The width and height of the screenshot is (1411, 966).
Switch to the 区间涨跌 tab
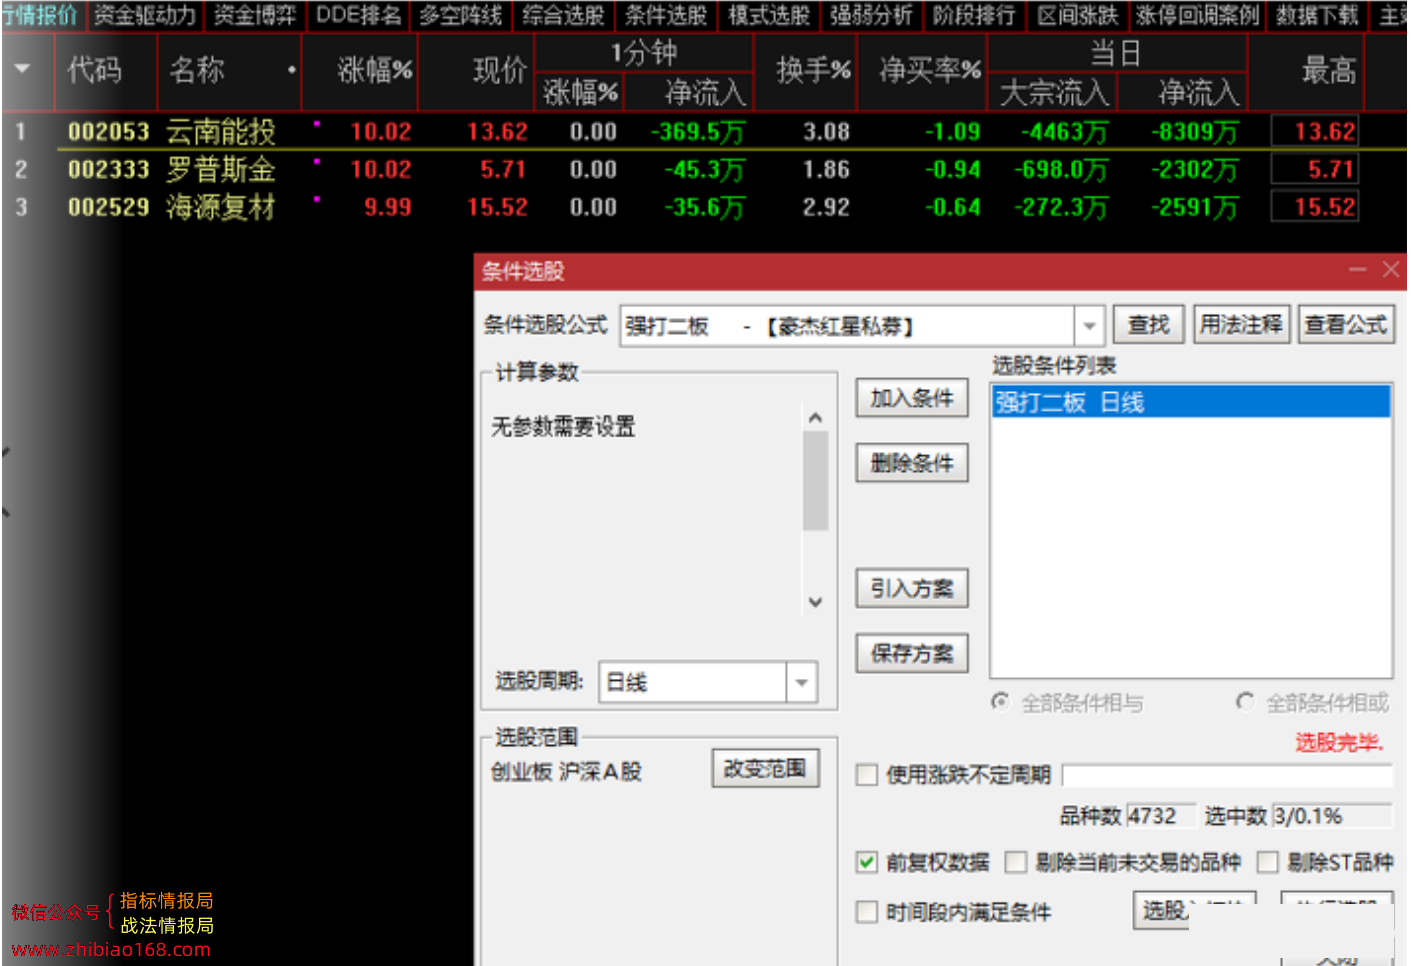pyautogui.click(x=1077, y=15)
